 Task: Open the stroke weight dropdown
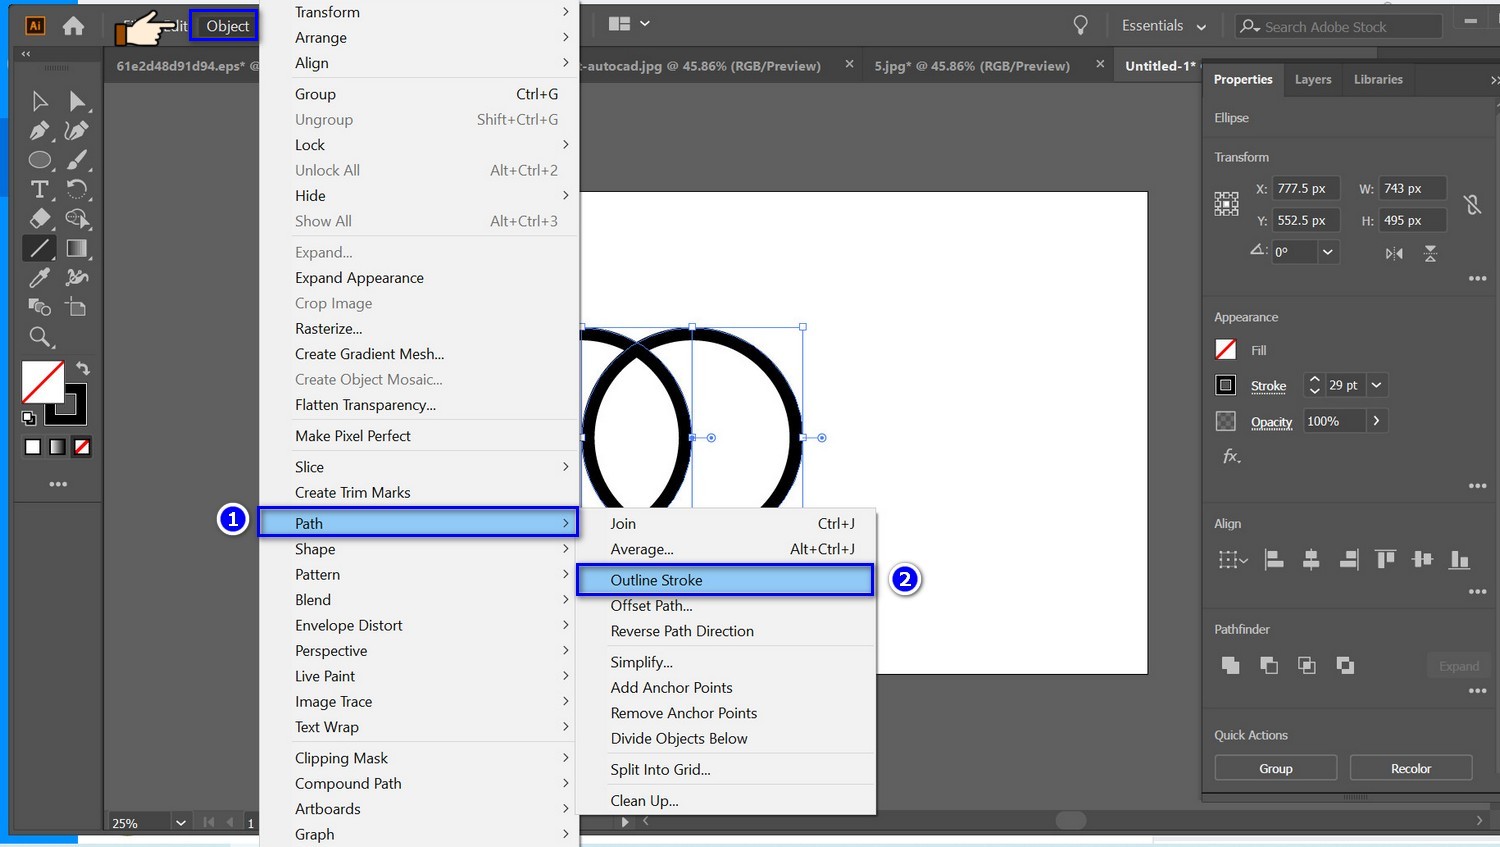[x=1377, y=385]
